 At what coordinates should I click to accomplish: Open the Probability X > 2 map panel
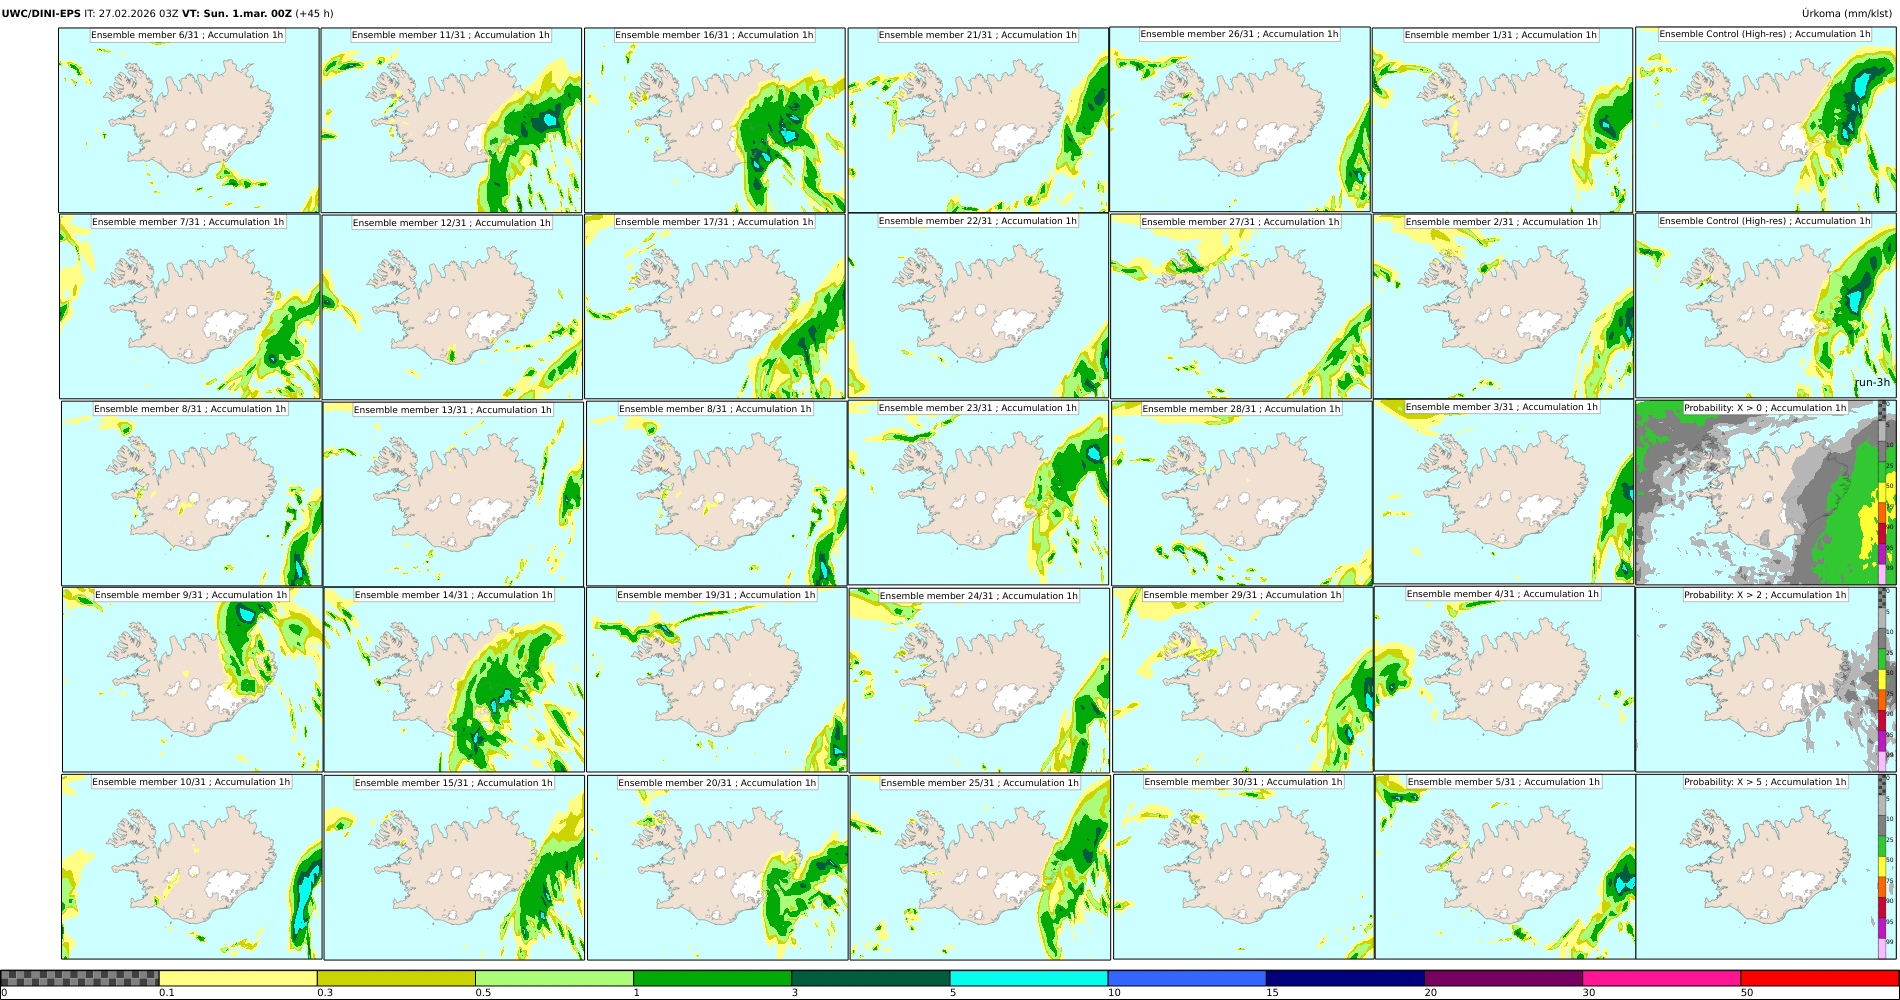1766,680
